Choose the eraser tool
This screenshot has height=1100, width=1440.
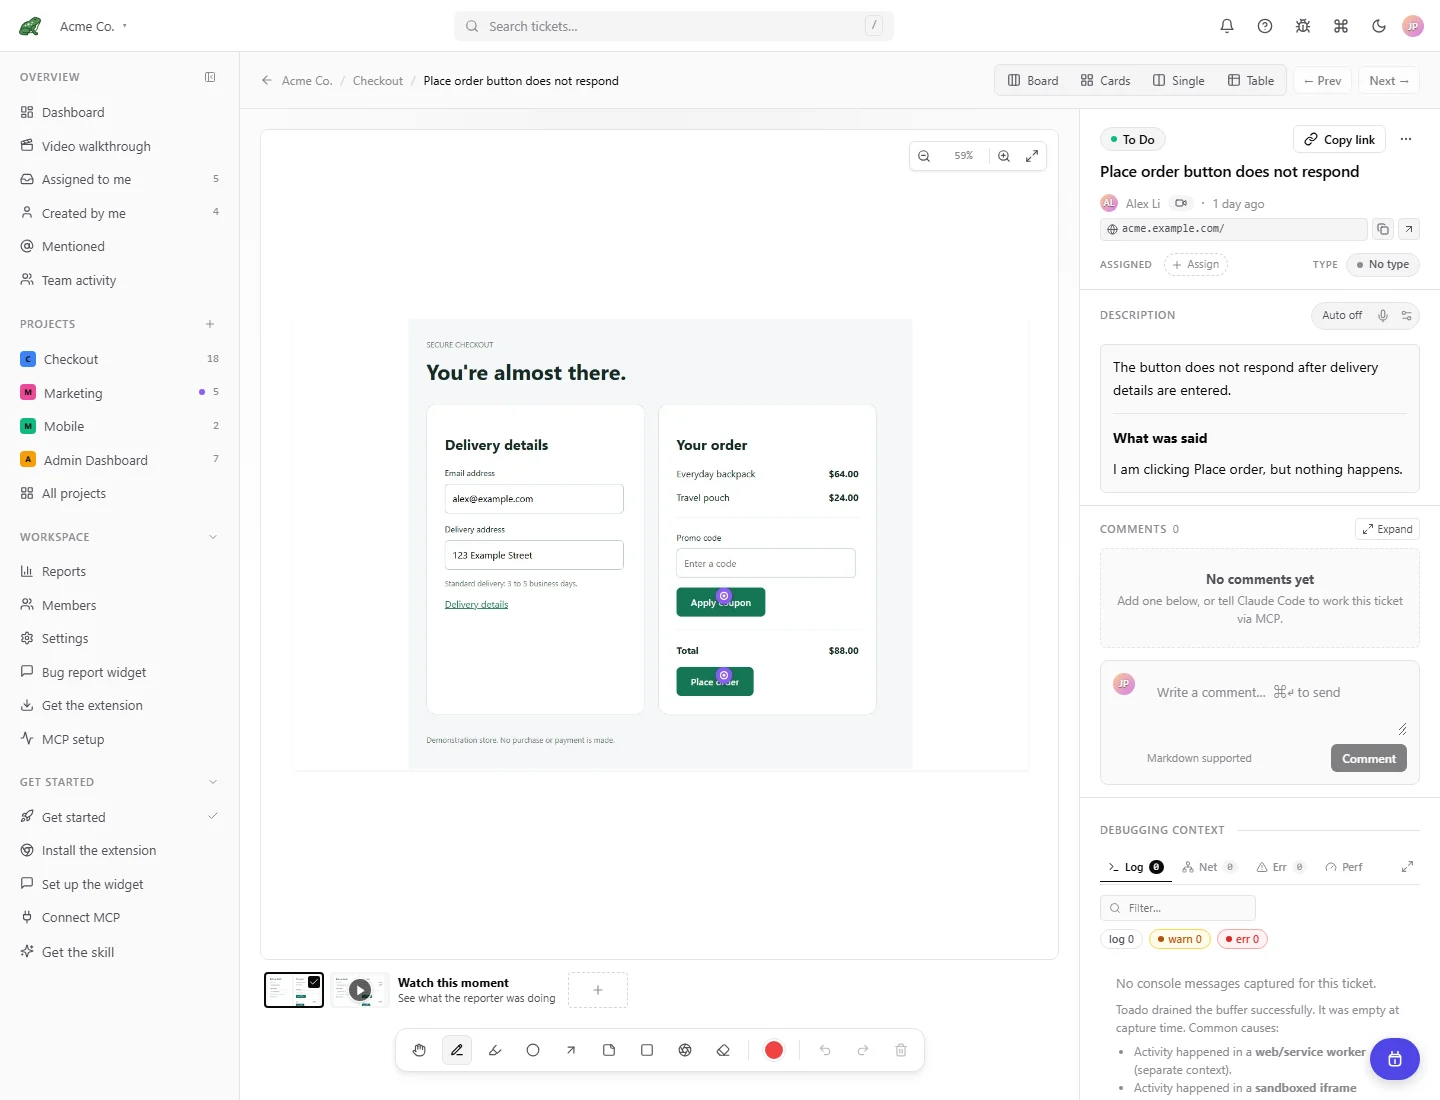(723, 1050)
